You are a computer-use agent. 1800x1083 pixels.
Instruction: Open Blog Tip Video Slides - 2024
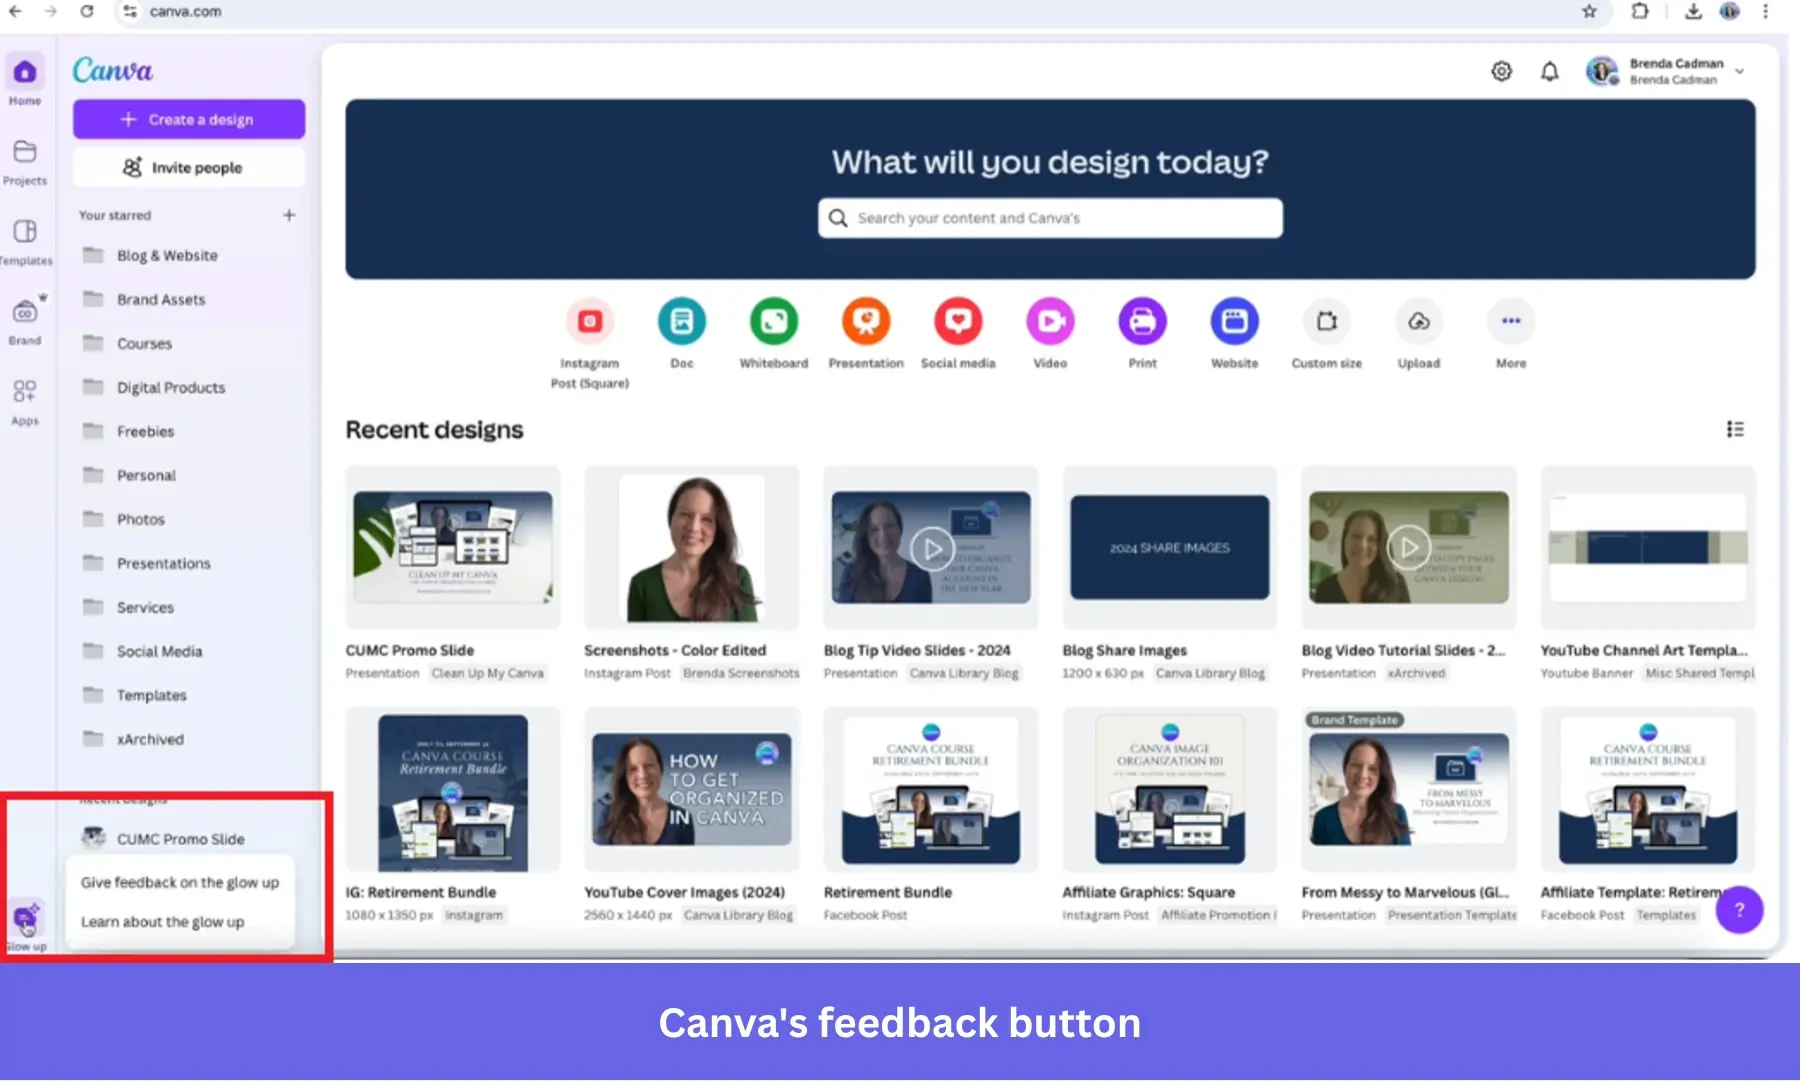click(930, 547)
